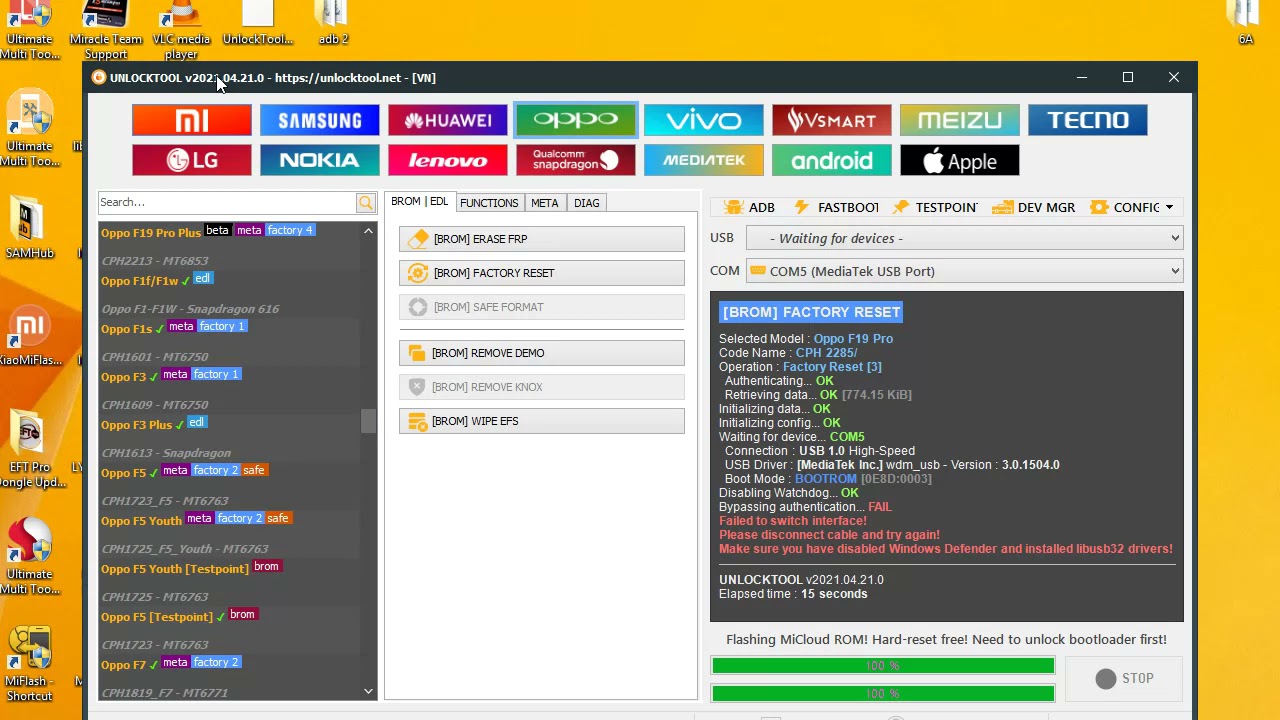
Task: Focus the model Search field
Action: click(x=227, y=202)
